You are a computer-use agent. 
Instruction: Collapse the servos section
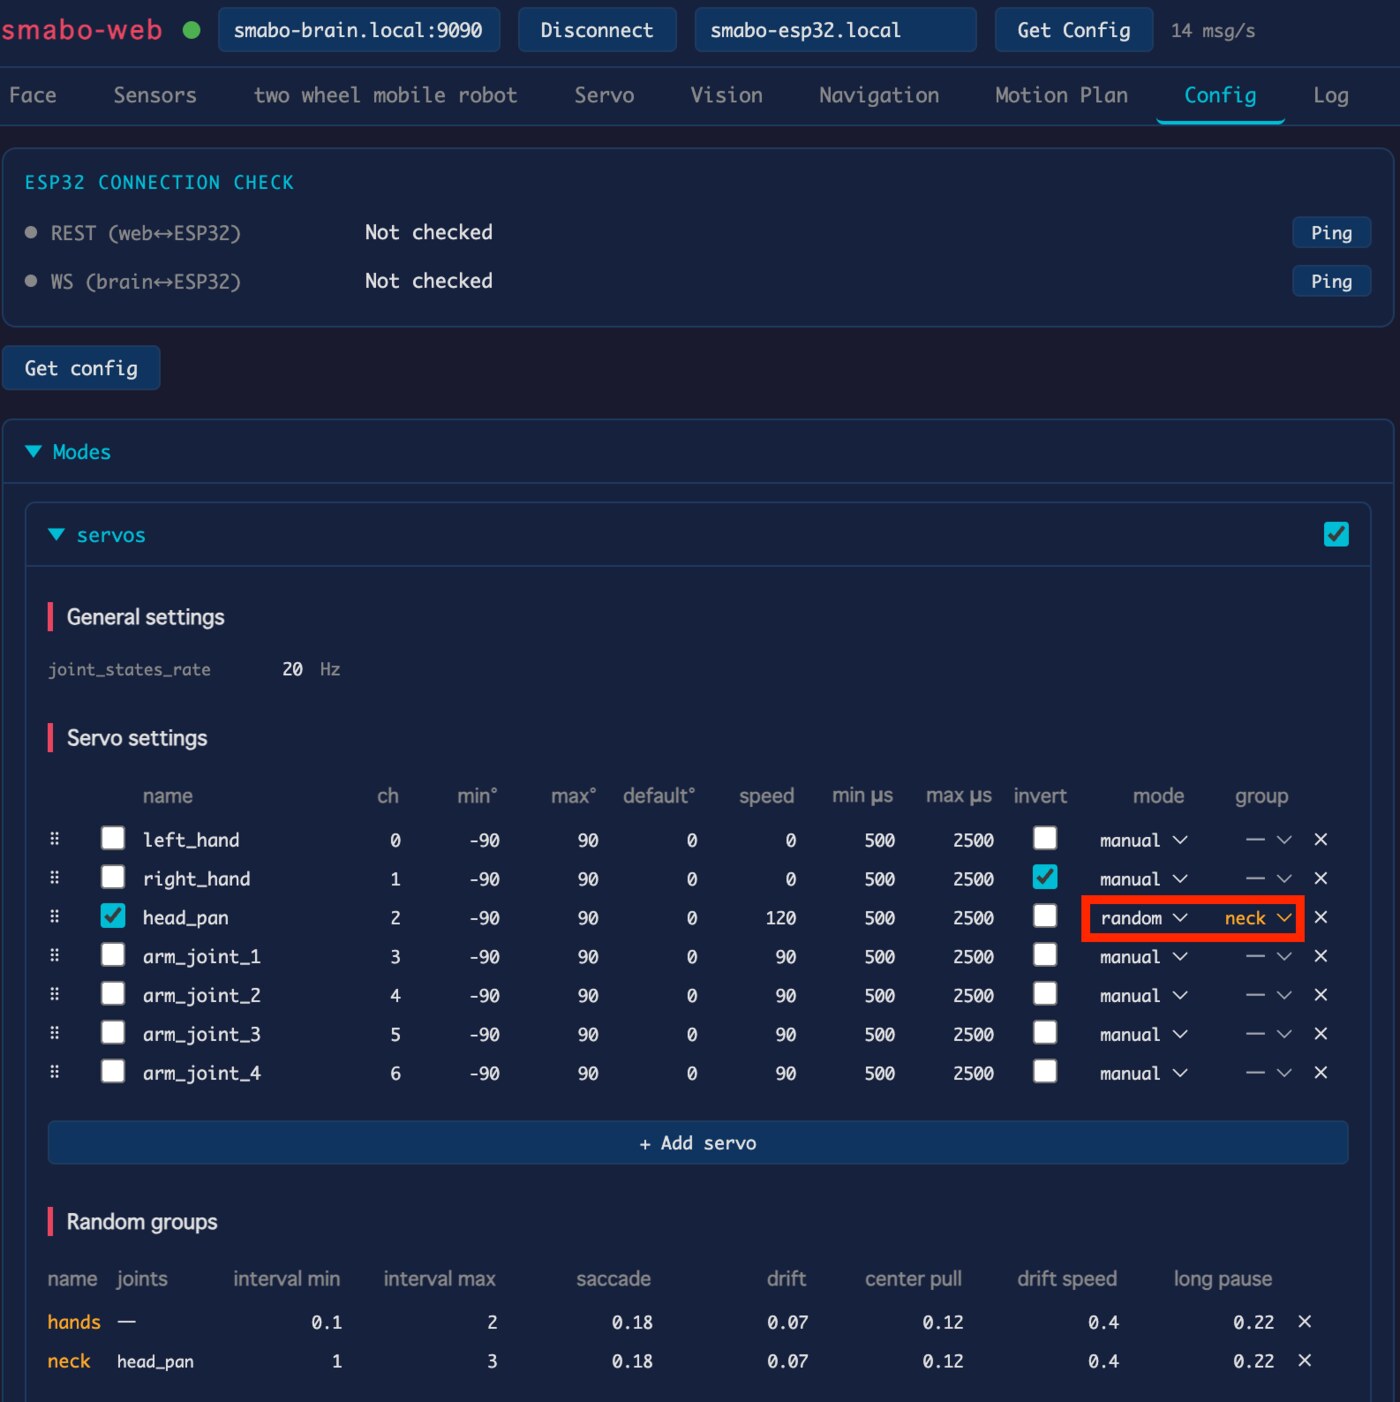(97, 535)
